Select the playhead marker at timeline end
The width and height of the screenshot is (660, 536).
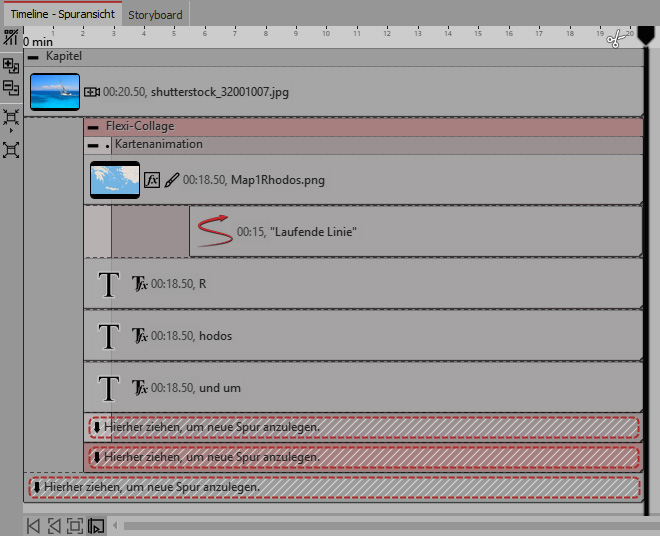pyautogui.click(x=646, y=35)
